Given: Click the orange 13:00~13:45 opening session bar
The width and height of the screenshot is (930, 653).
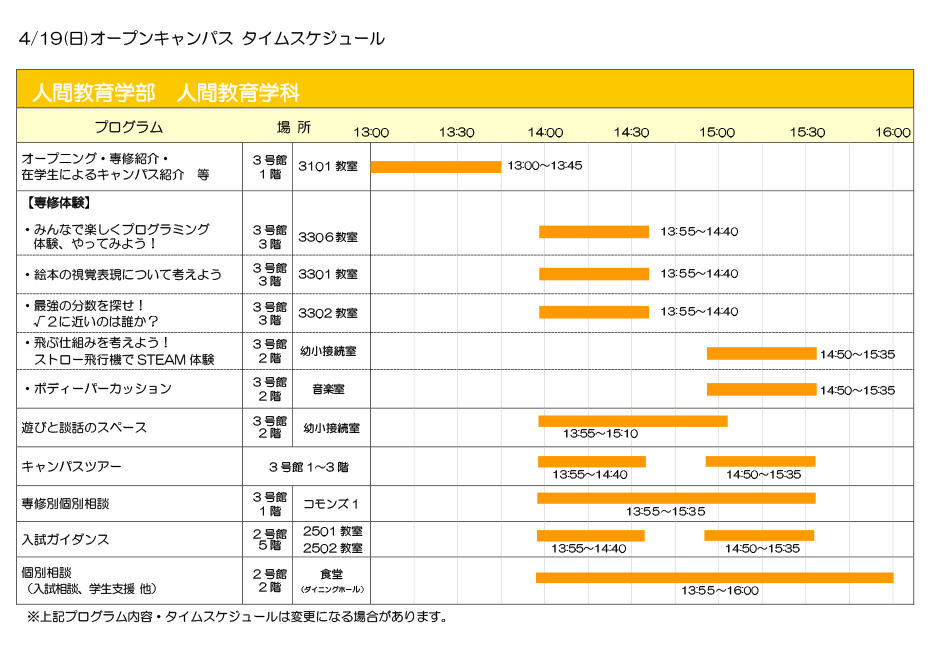Looking at the screenshot, I should [435, 167].
